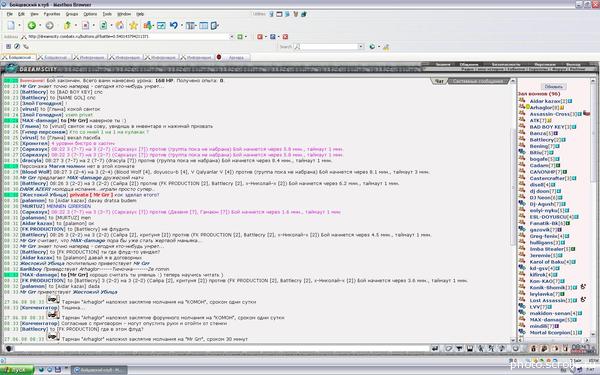Click in the chat message input field
Viewport: 600px width, 375px height.
coord(222,348)
